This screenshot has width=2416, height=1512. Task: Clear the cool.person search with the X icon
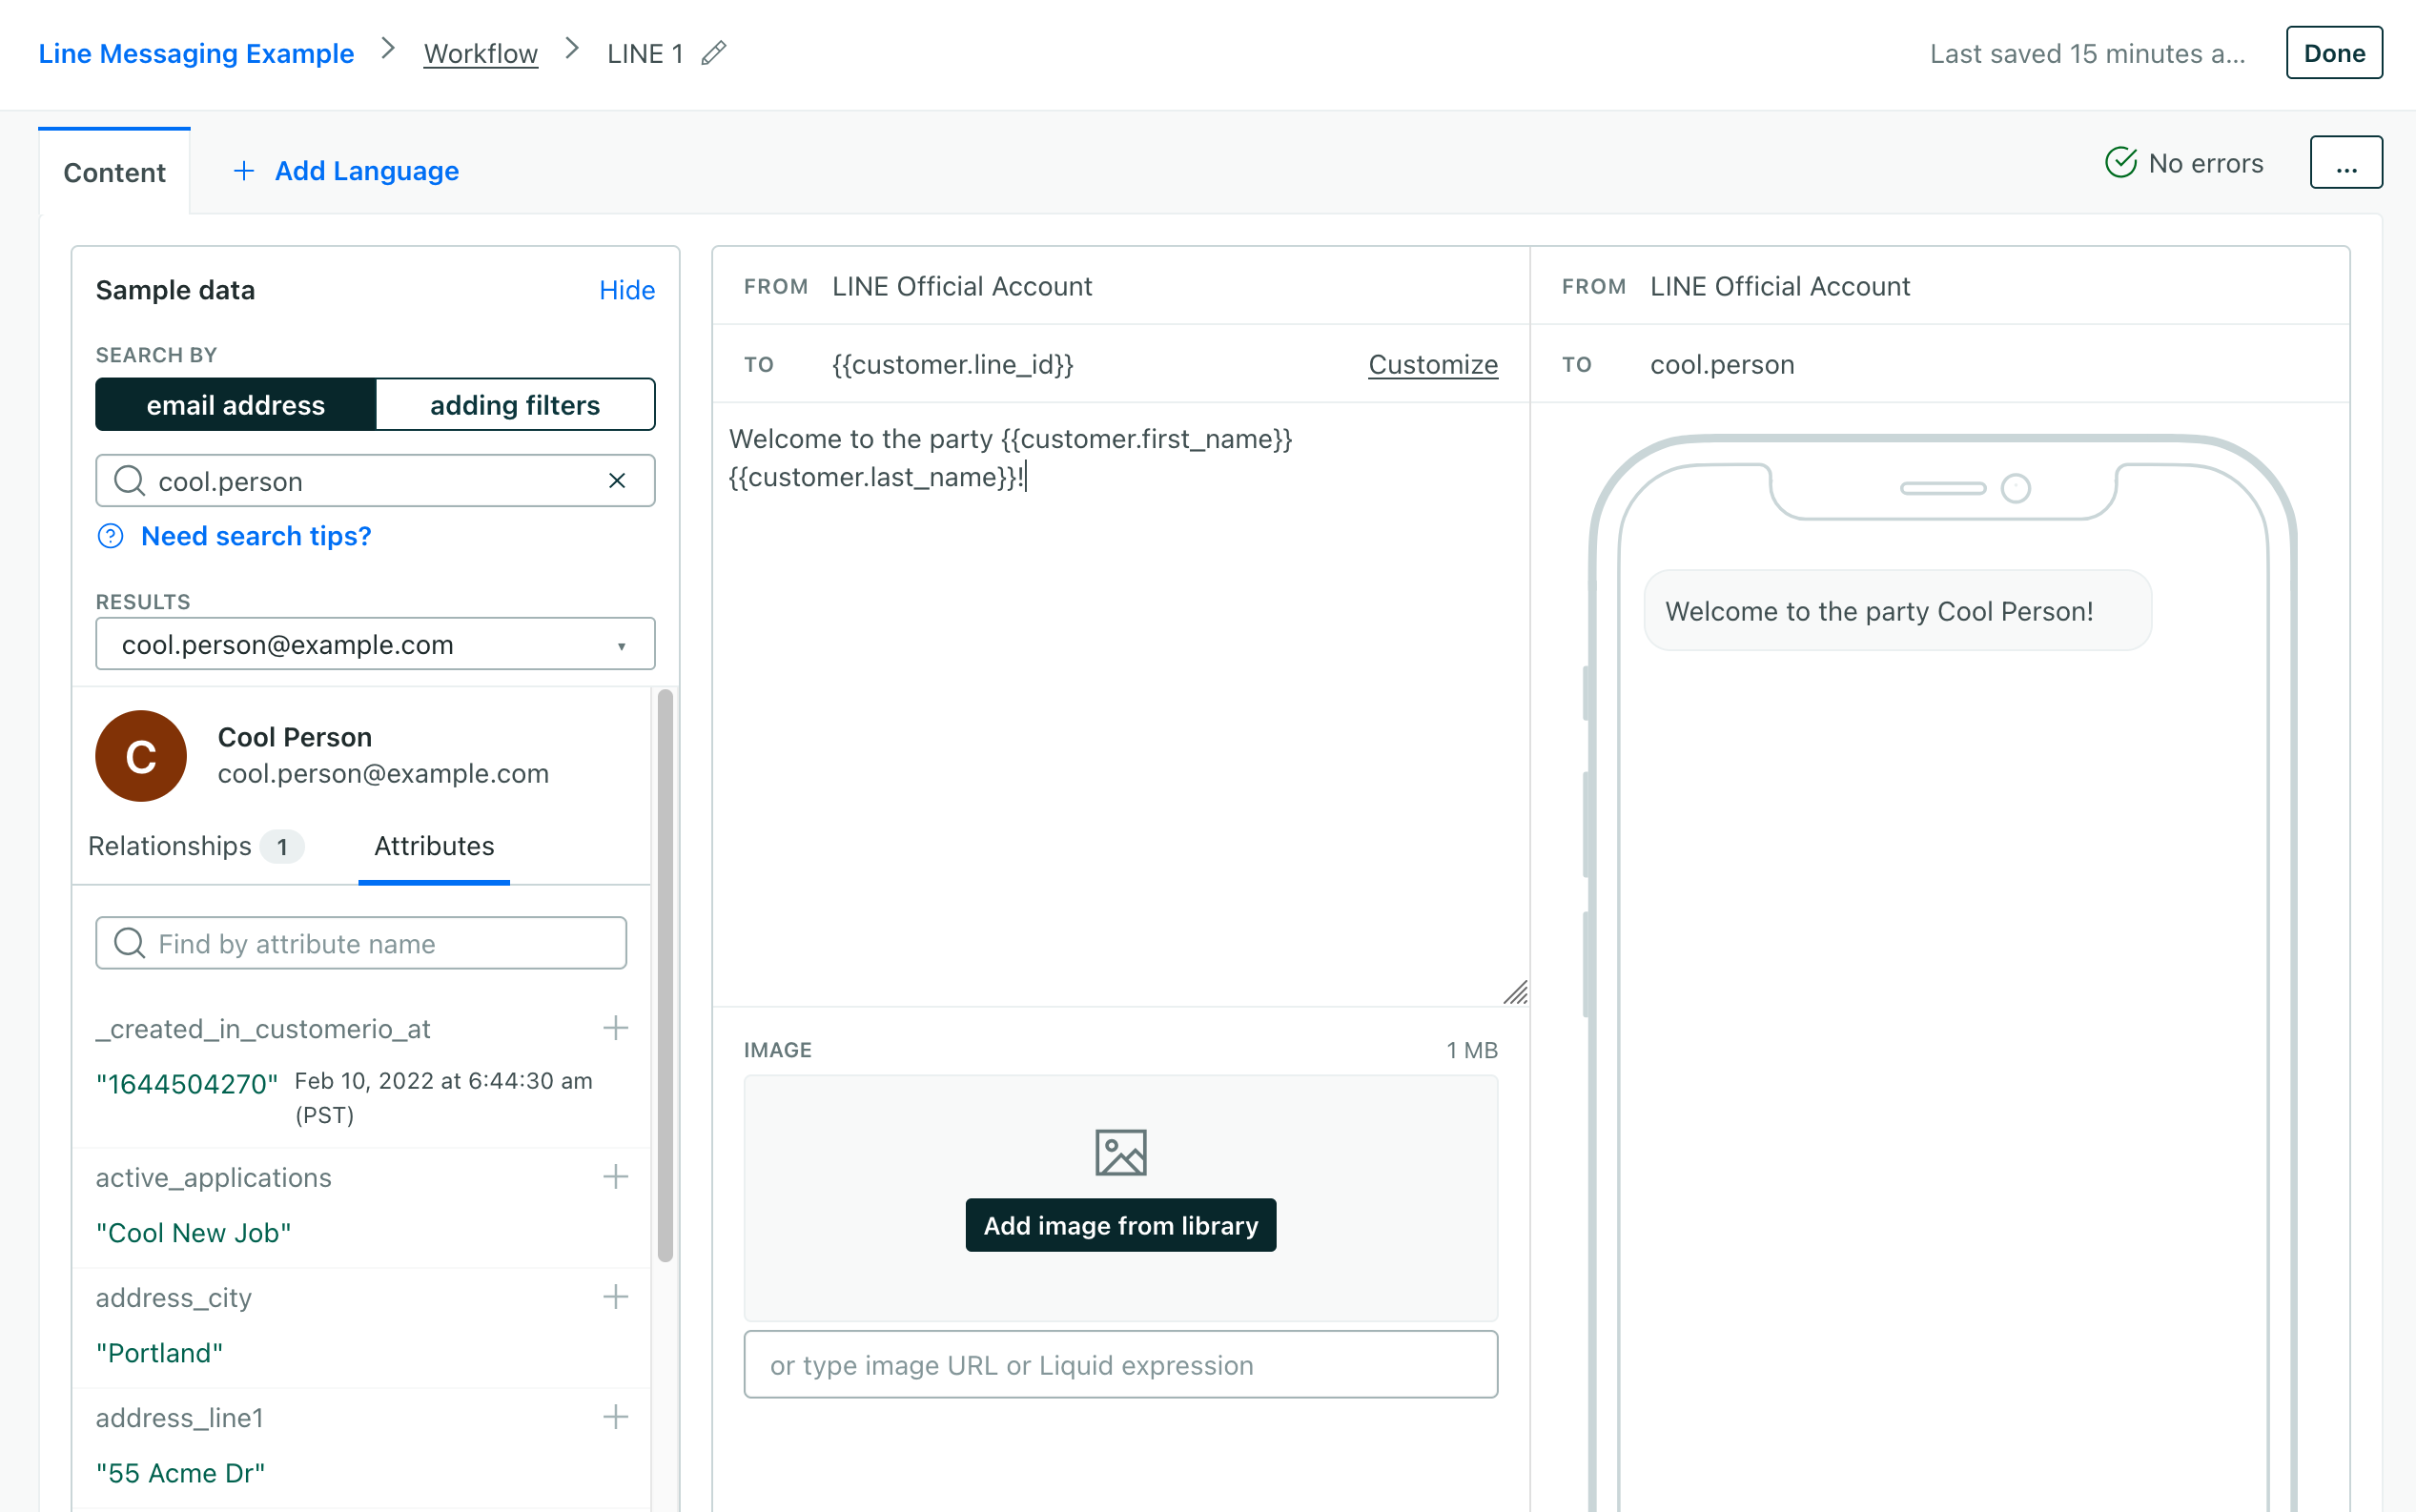(617, 481)
